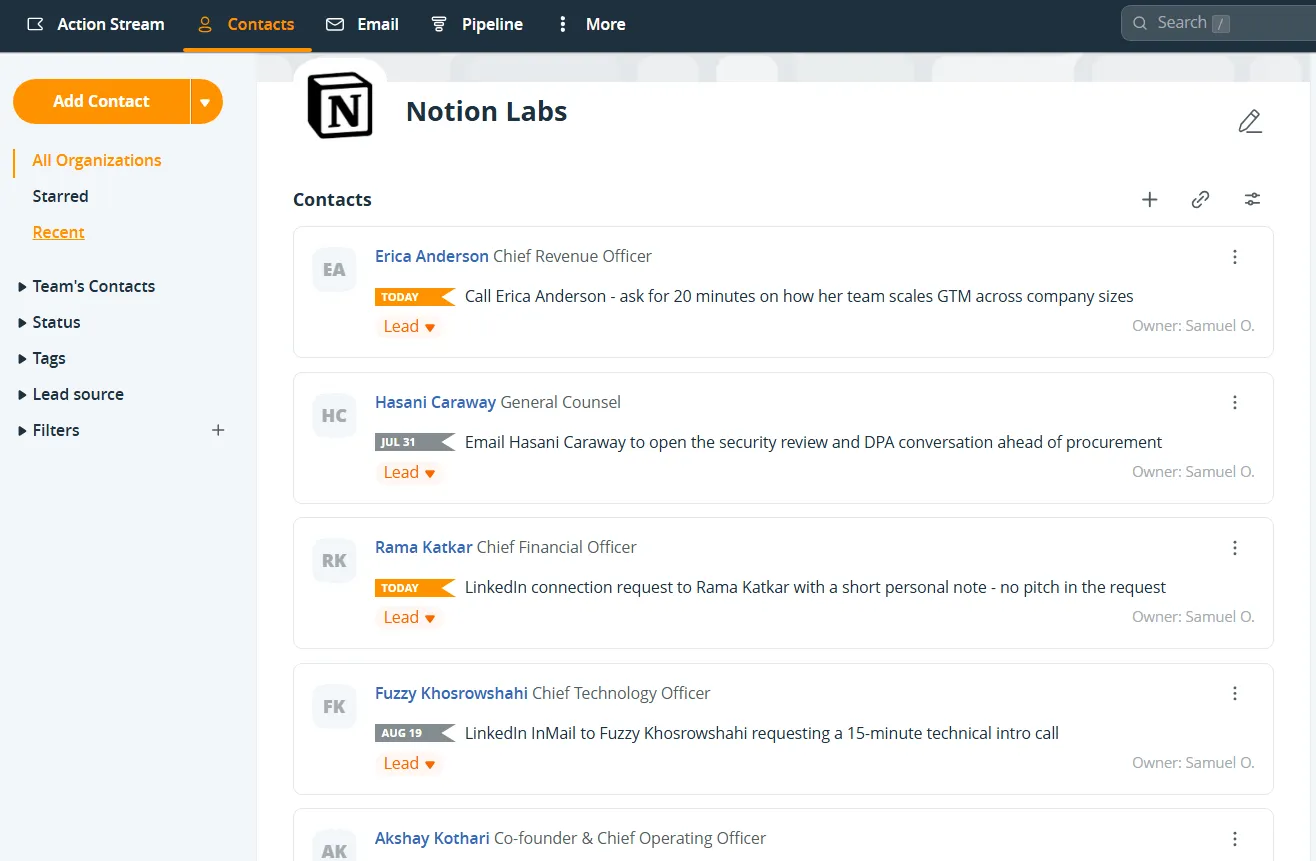
Task: Click Owner: Samuel O. on Erica Anderson's card
Action: 1193,326
